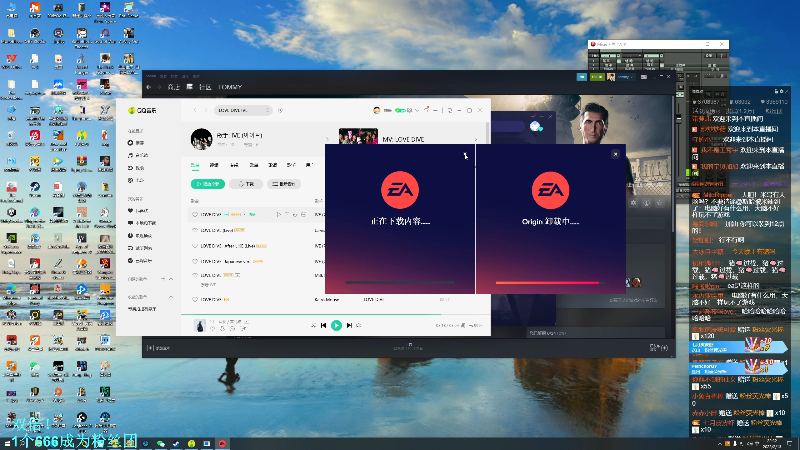Expand the IVE artist card chevron
This screenshot has height=450, width=800.
tap(327, 139)
